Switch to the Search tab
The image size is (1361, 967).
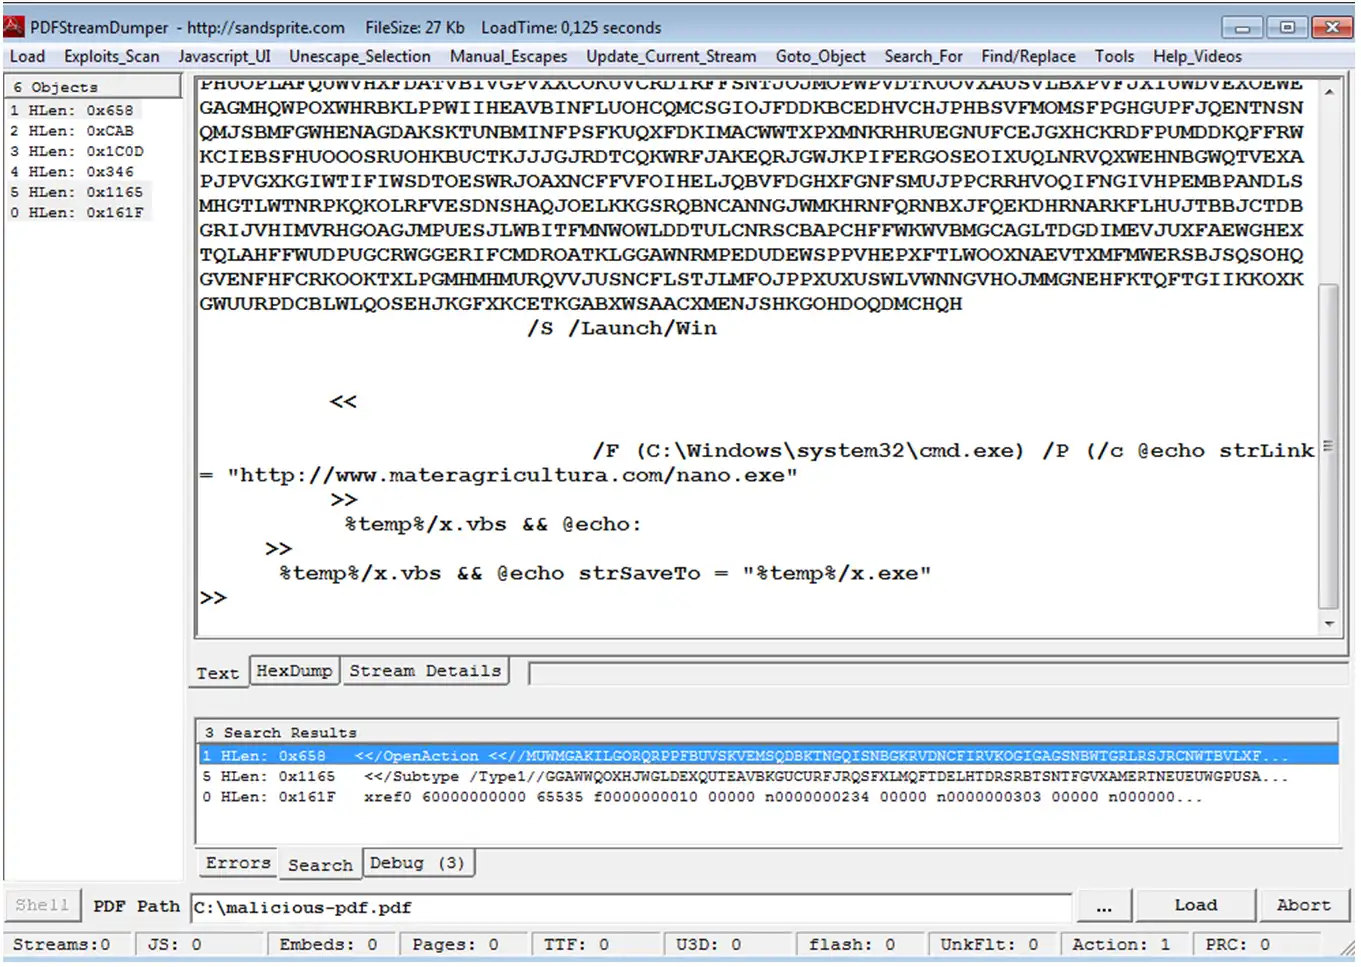pyautogui.click(x=321, y=865)
